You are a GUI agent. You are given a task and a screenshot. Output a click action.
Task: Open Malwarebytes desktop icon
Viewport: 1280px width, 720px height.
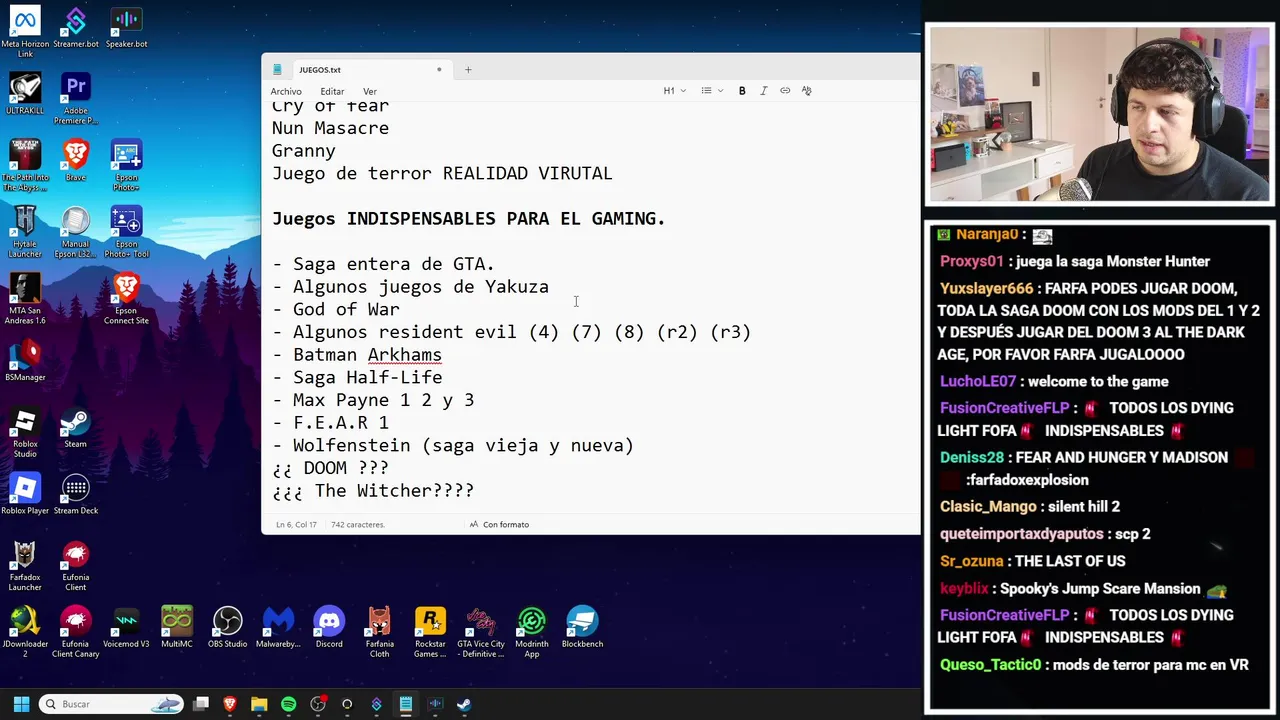pos(278,628)
